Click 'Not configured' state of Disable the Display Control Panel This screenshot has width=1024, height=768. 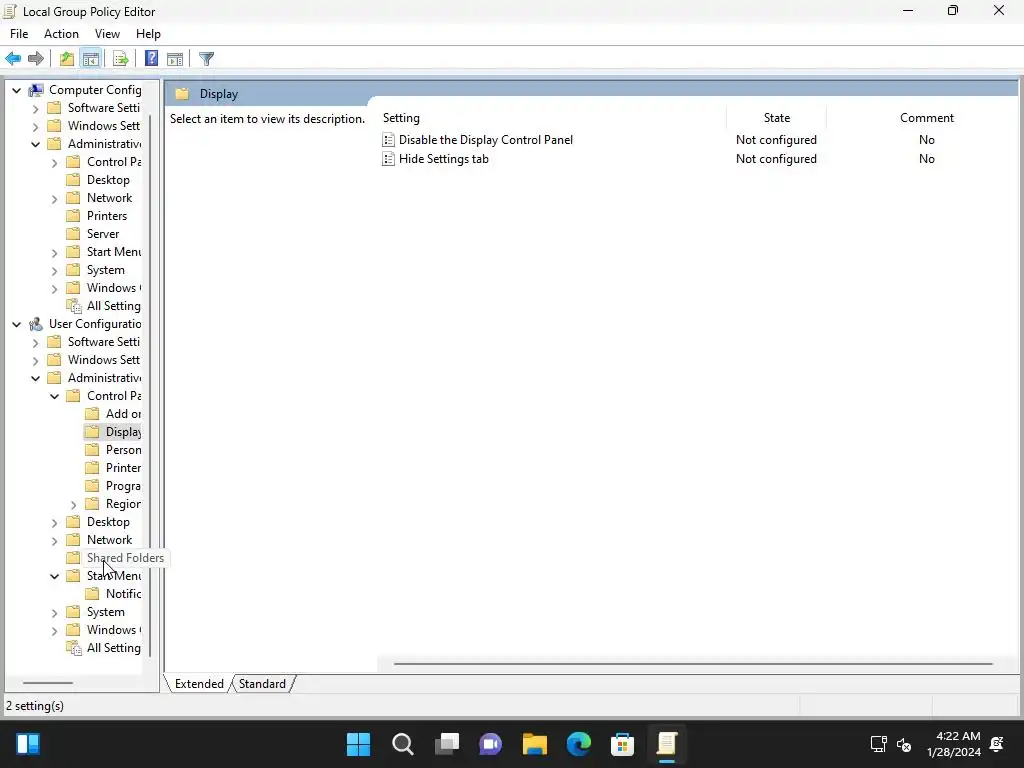(776, 140)
